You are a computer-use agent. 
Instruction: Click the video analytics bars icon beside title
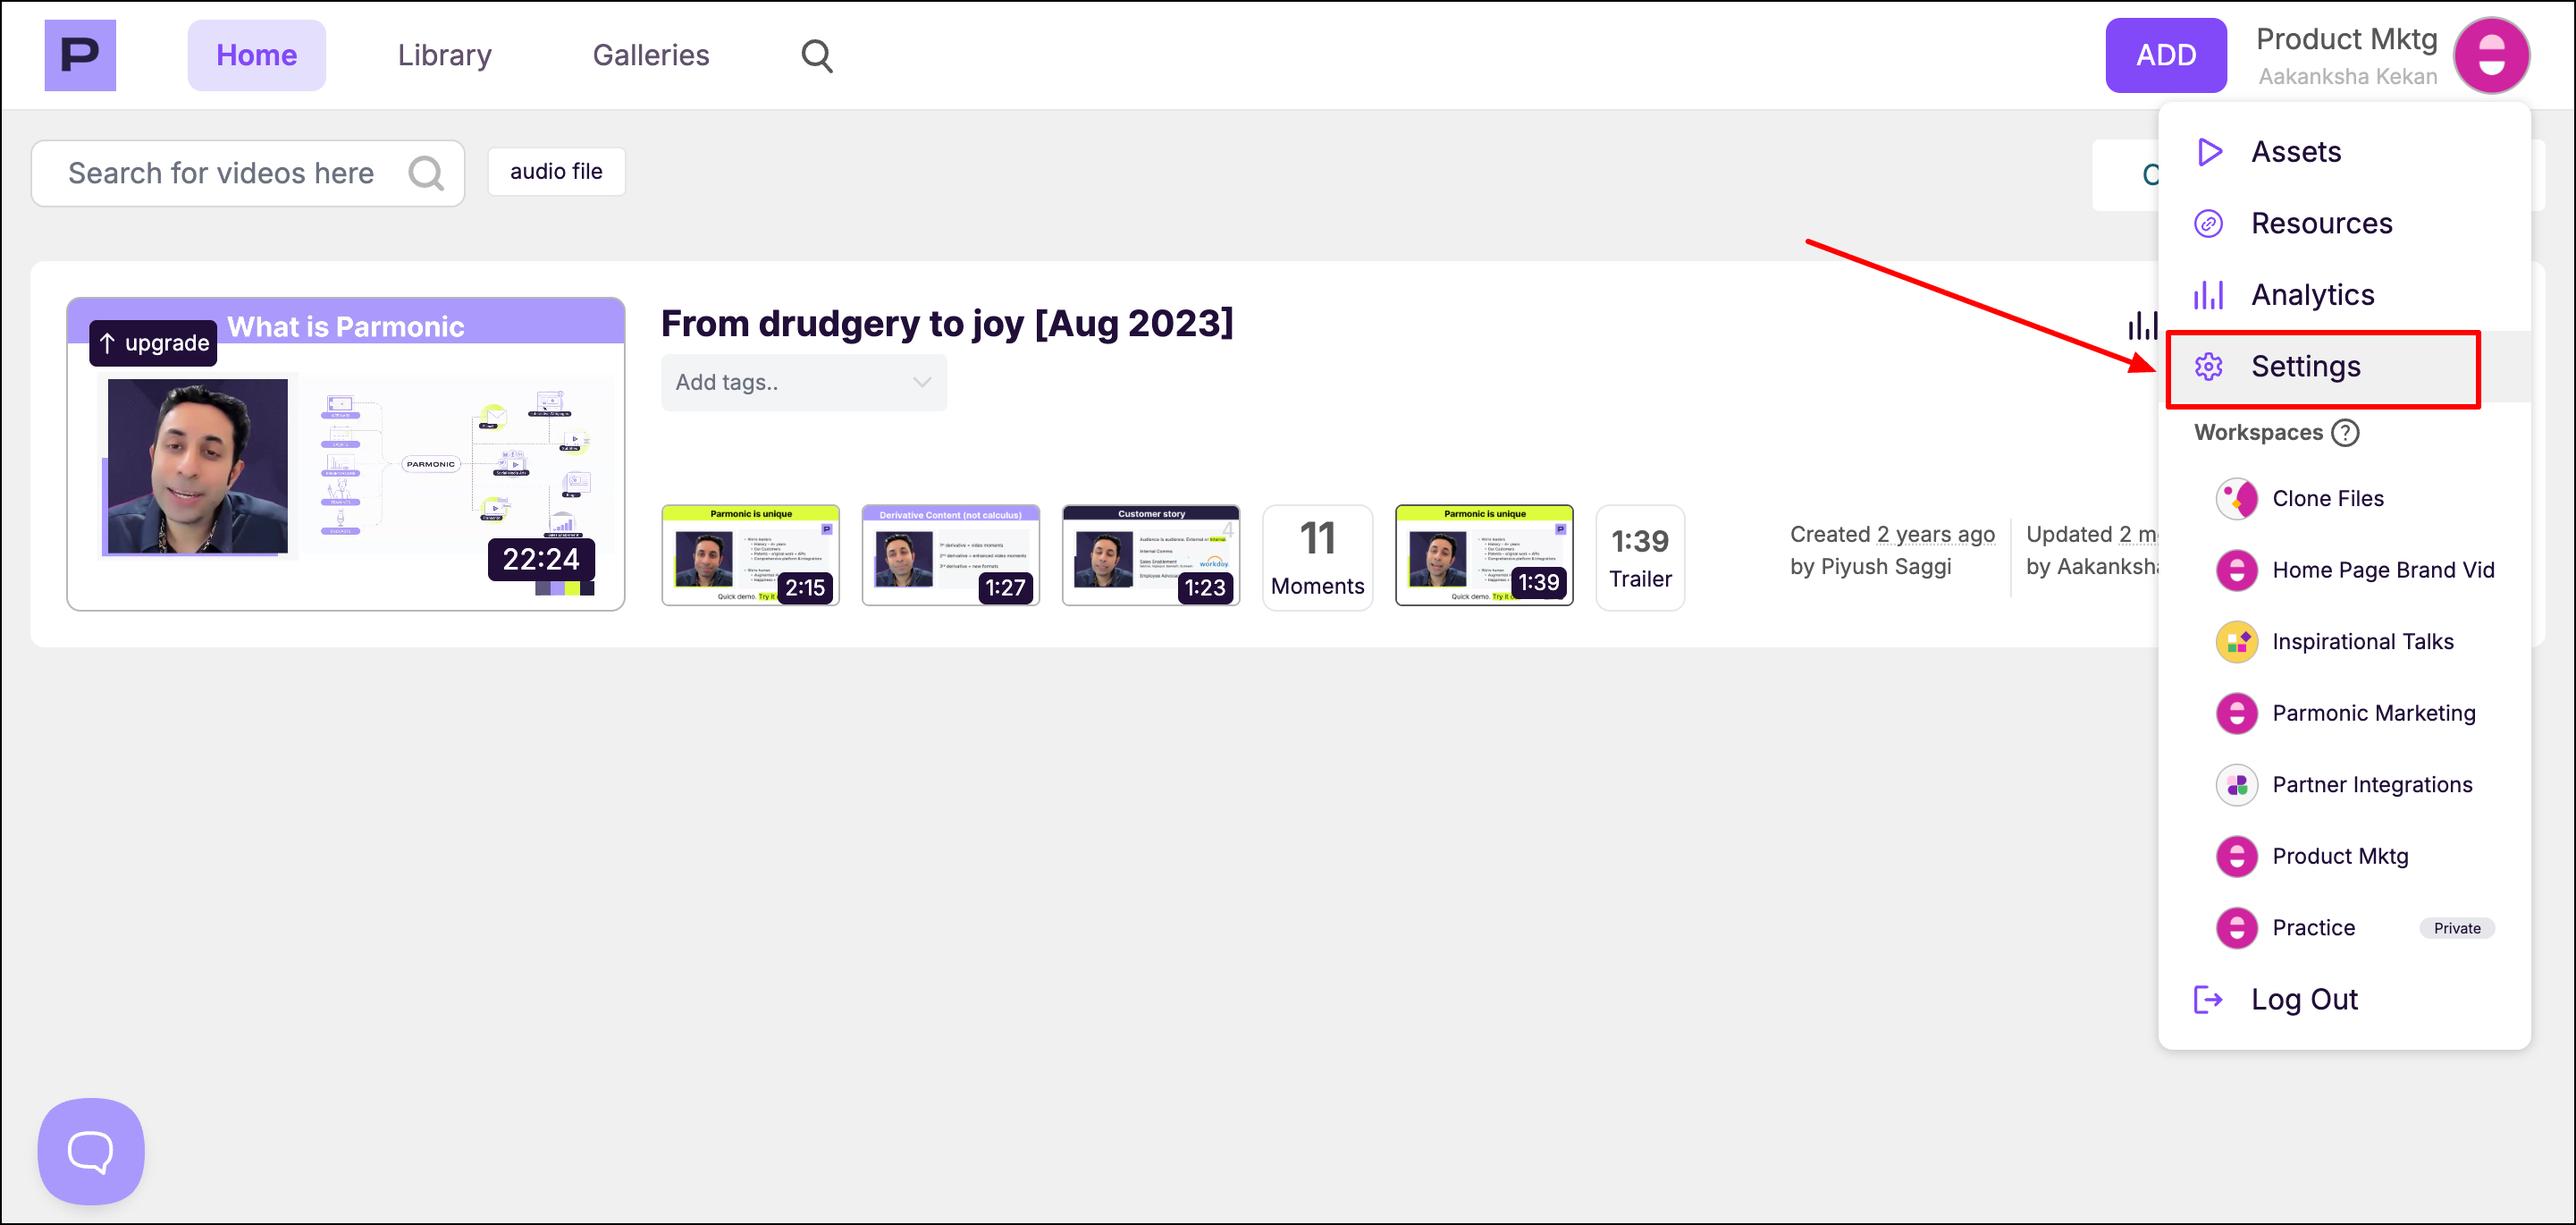coord(2142,324)
